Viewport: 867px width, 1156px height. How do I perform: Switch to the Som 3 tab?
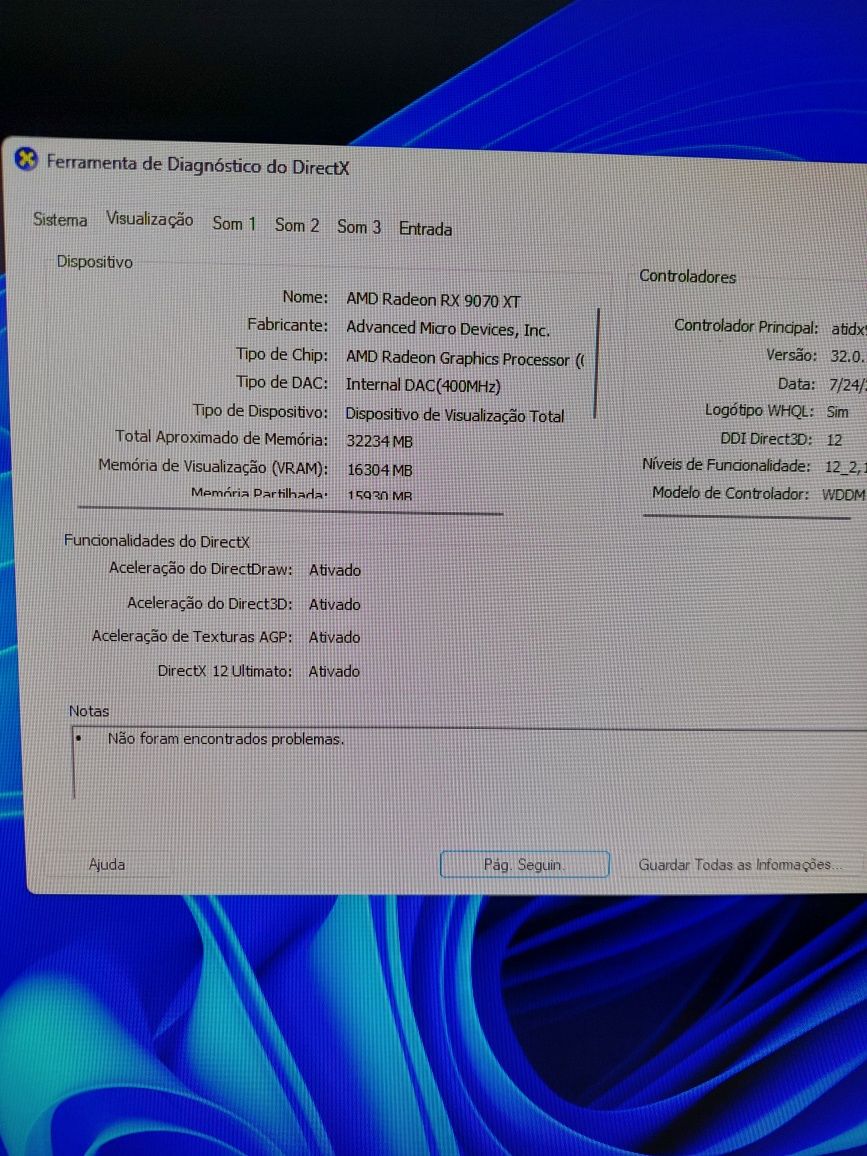pos(359,226)
